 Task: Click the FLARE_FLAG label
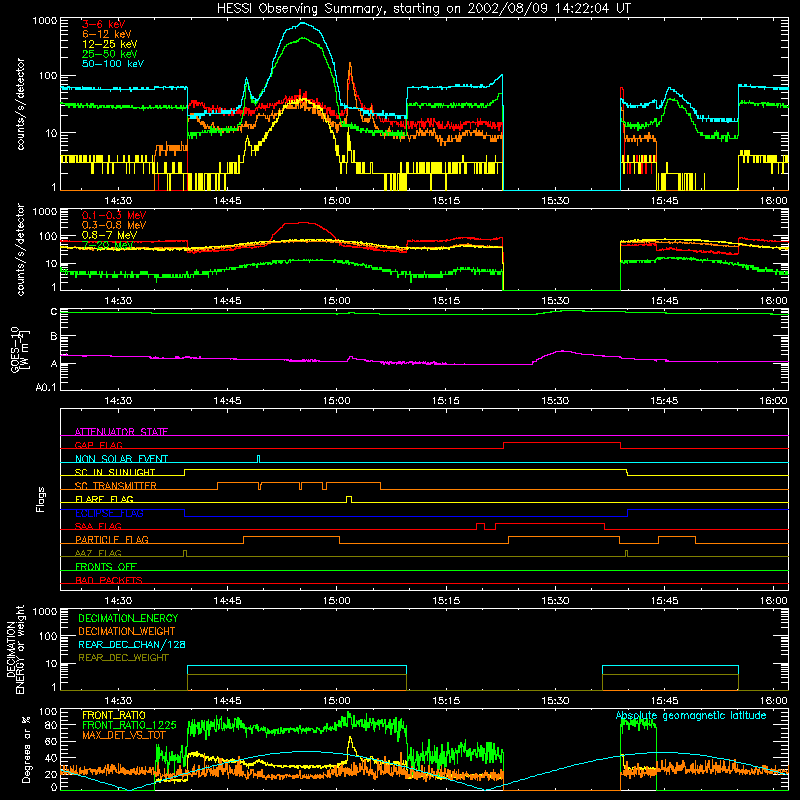[x=104, y=499]
